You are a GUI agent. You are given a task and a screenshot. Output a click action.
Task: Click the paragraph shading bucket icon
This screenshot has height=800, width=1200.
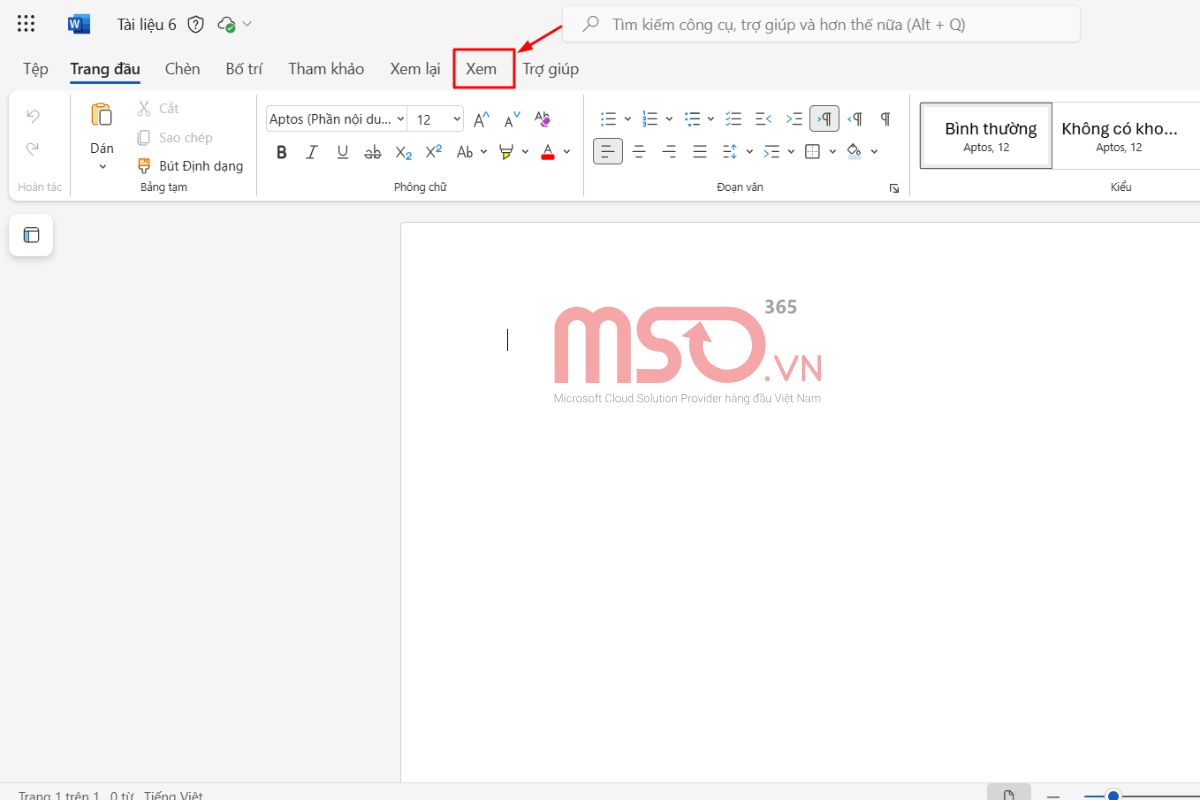pyautogui.click(x=854, y=152)
